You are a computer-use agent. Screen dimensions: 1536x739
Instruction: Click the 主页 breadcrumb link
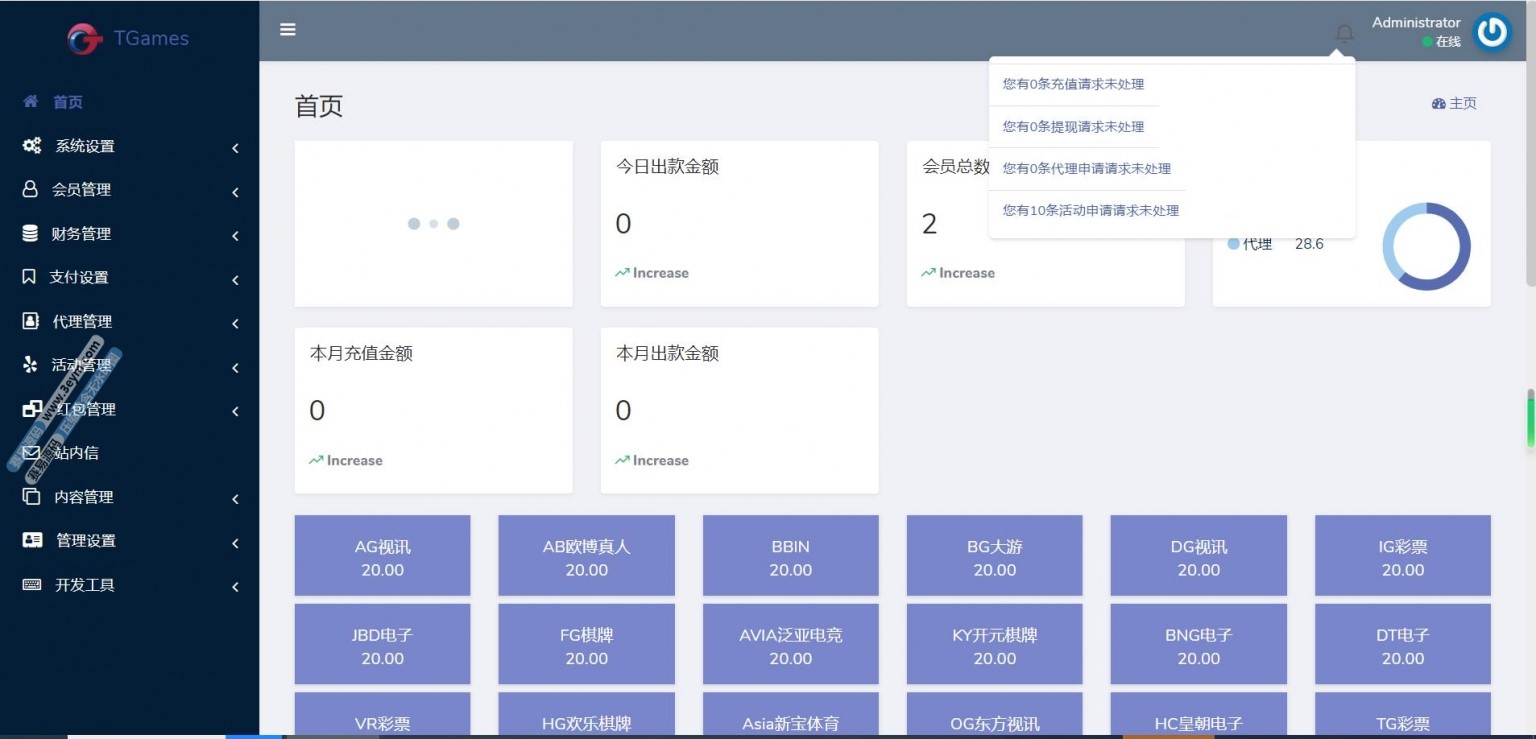point(1454,103)
